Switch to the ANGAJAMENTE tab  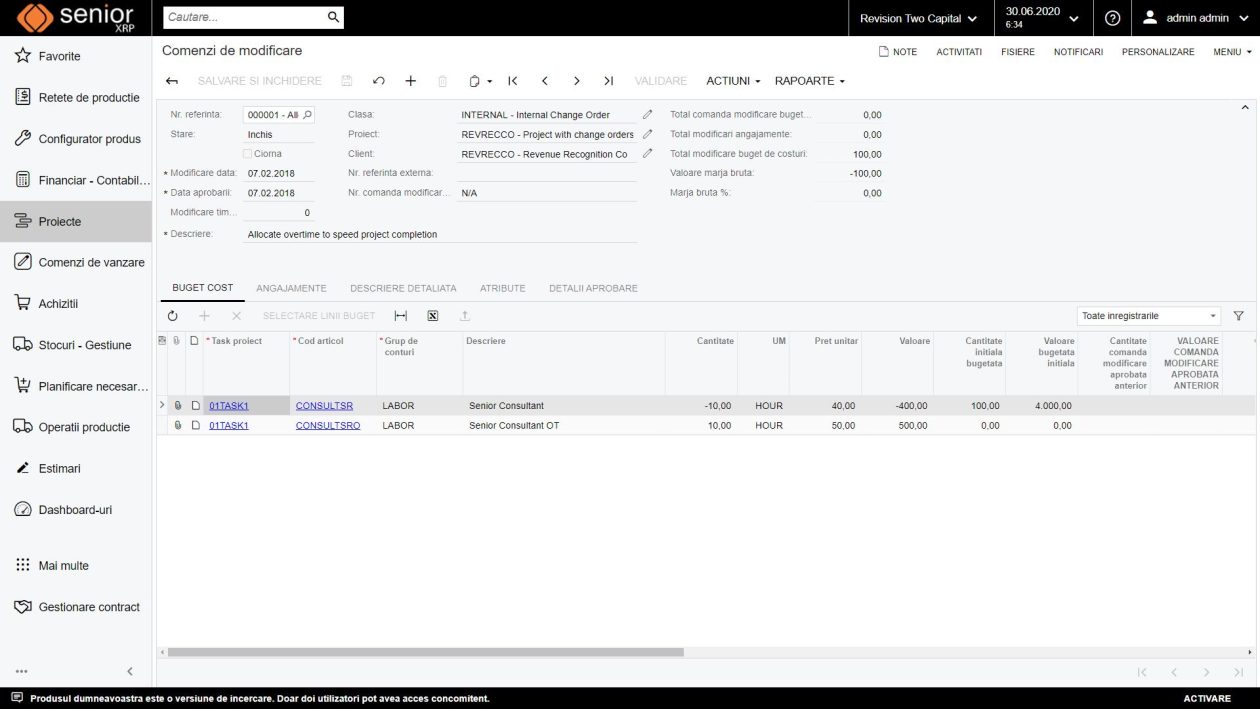(291, 288)
